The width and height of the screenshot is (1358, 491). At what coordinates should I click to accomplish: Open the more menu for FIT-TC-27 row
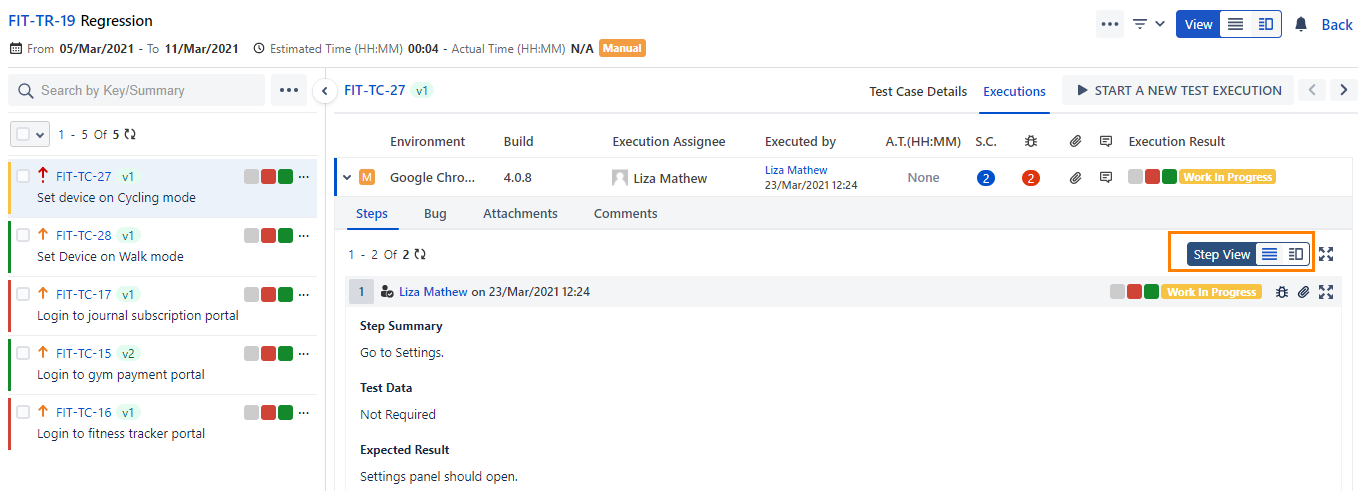tap(304, 177)
